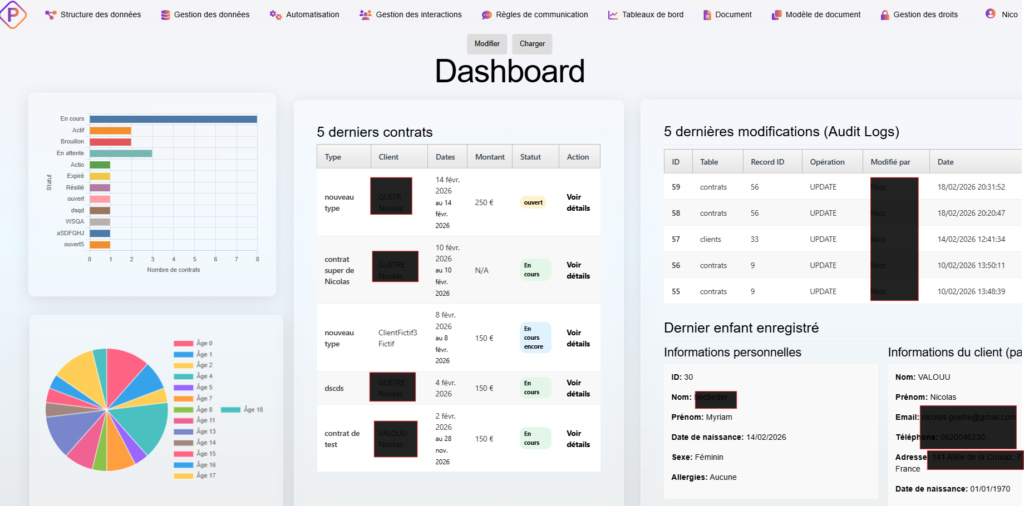Click the Gestion des données database icon
This screenshot has height=506, width=1024.
point(166,15)
